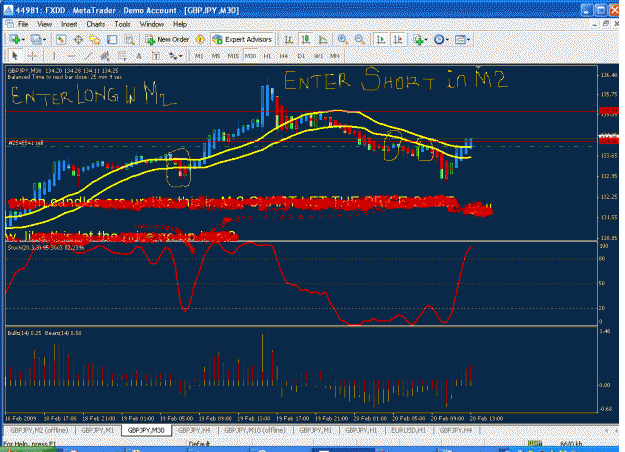625x452 pixels.
Task: Open the Charts menu
Action: [x=96, y=24]
